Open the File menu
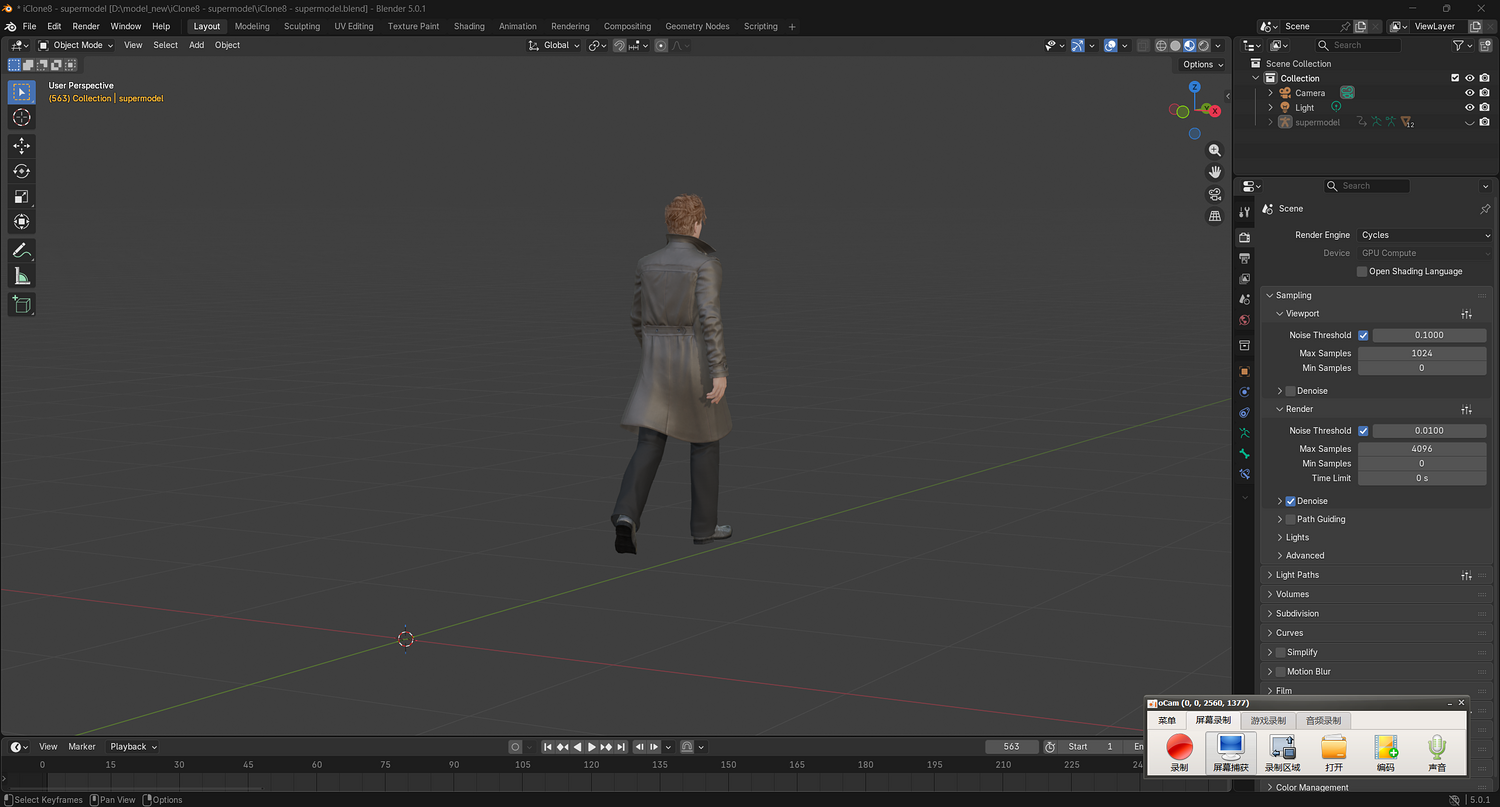Image resolution: width=1500 pixels, height=807 pixels. [29, 26]
